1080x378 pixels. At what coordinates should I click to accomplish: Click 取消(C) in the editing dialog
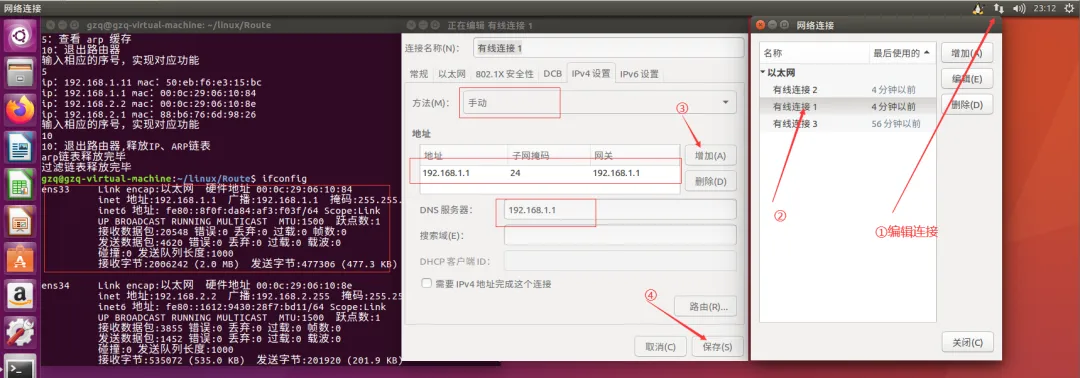(661, 346)
